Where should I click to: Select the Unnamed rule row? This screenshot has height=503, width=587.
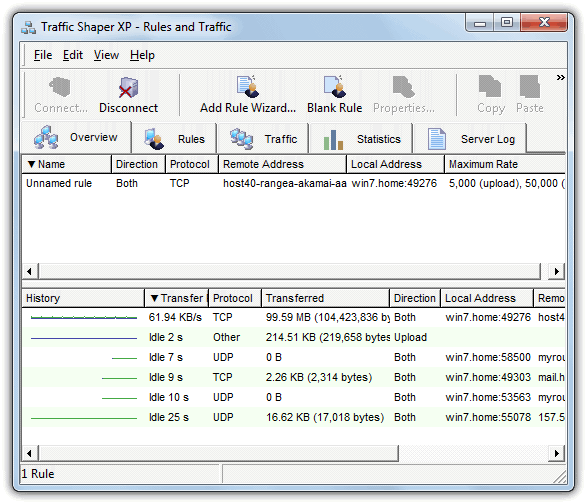(x=294, y=183)
